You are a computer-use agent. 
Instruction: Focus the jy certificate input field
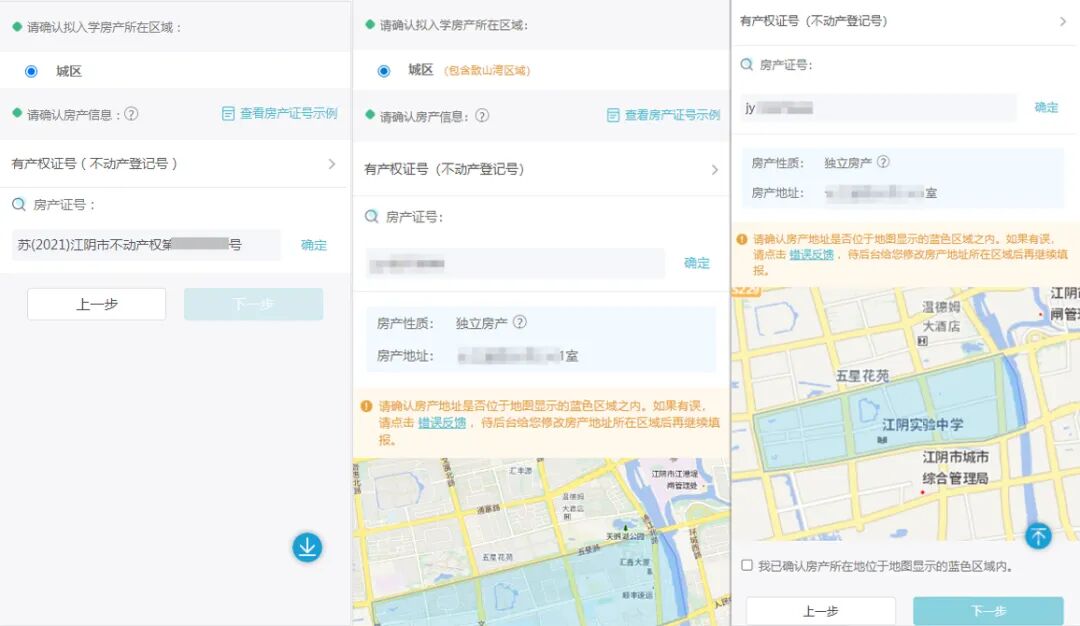879,108
